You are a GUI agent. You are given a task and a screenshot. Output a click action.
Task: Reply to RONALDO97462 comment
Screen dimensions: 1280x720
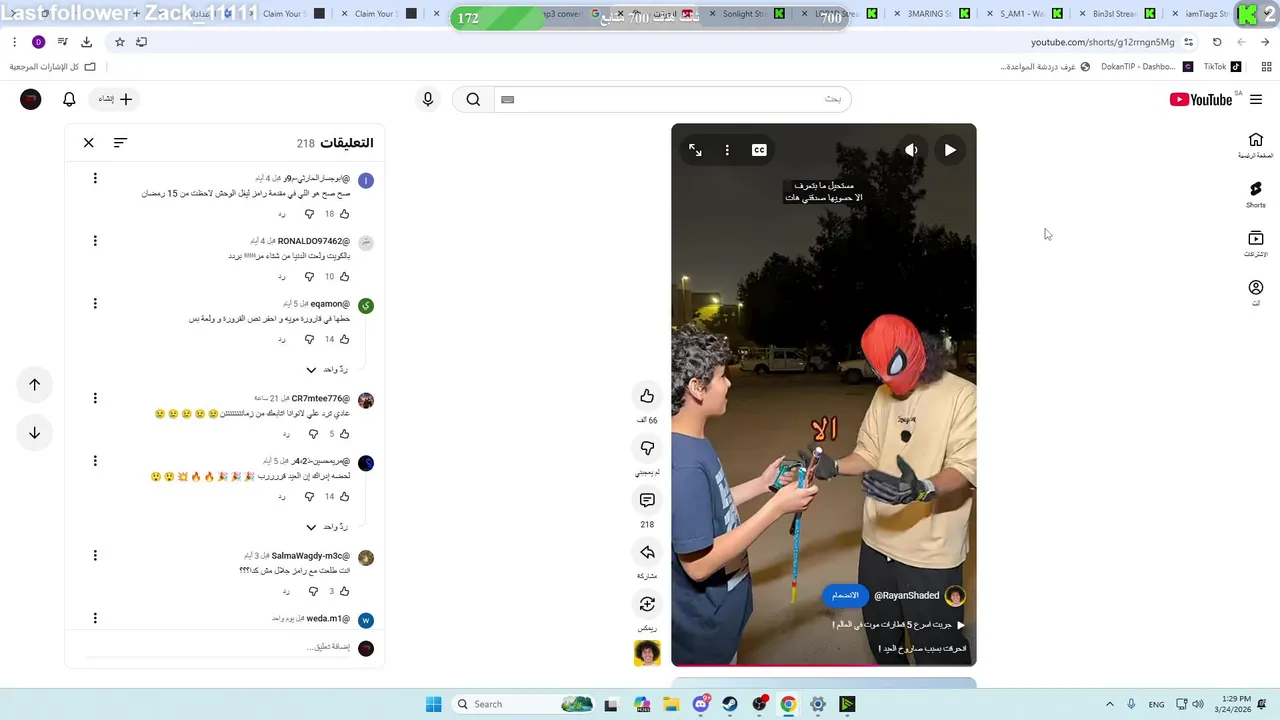(x=282, y=277)
